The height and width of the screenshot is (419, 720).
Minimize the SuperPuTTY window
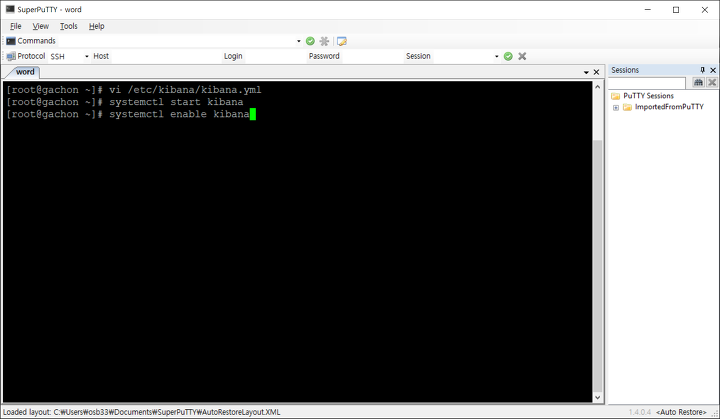(648, 10)
